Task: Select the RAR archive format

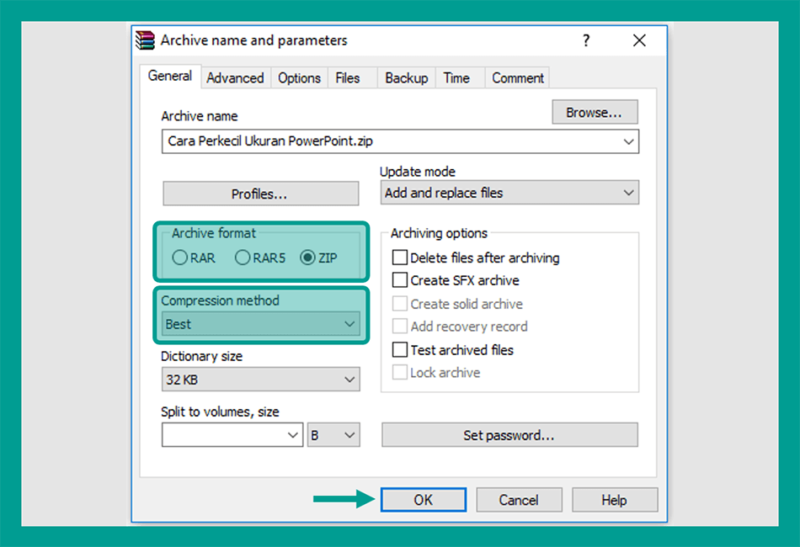Action: (x=180, y=258)
